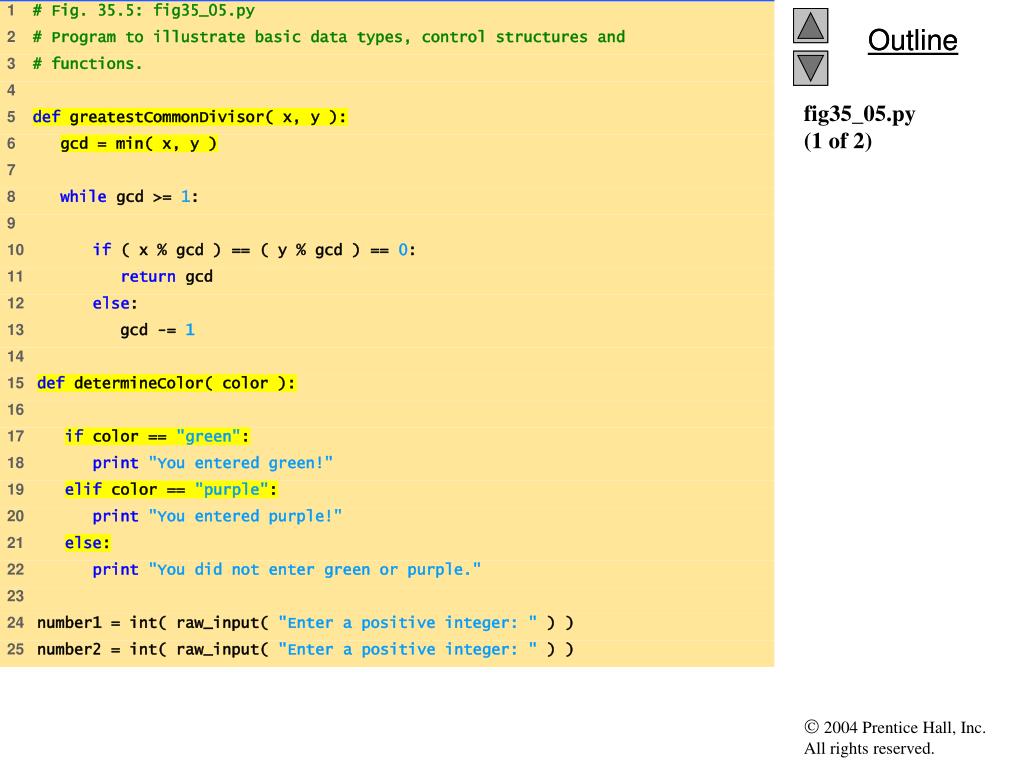Screen dimensions: 1024x768
Task: Click the comment about basic data types
Action: (x=328, y=37)
